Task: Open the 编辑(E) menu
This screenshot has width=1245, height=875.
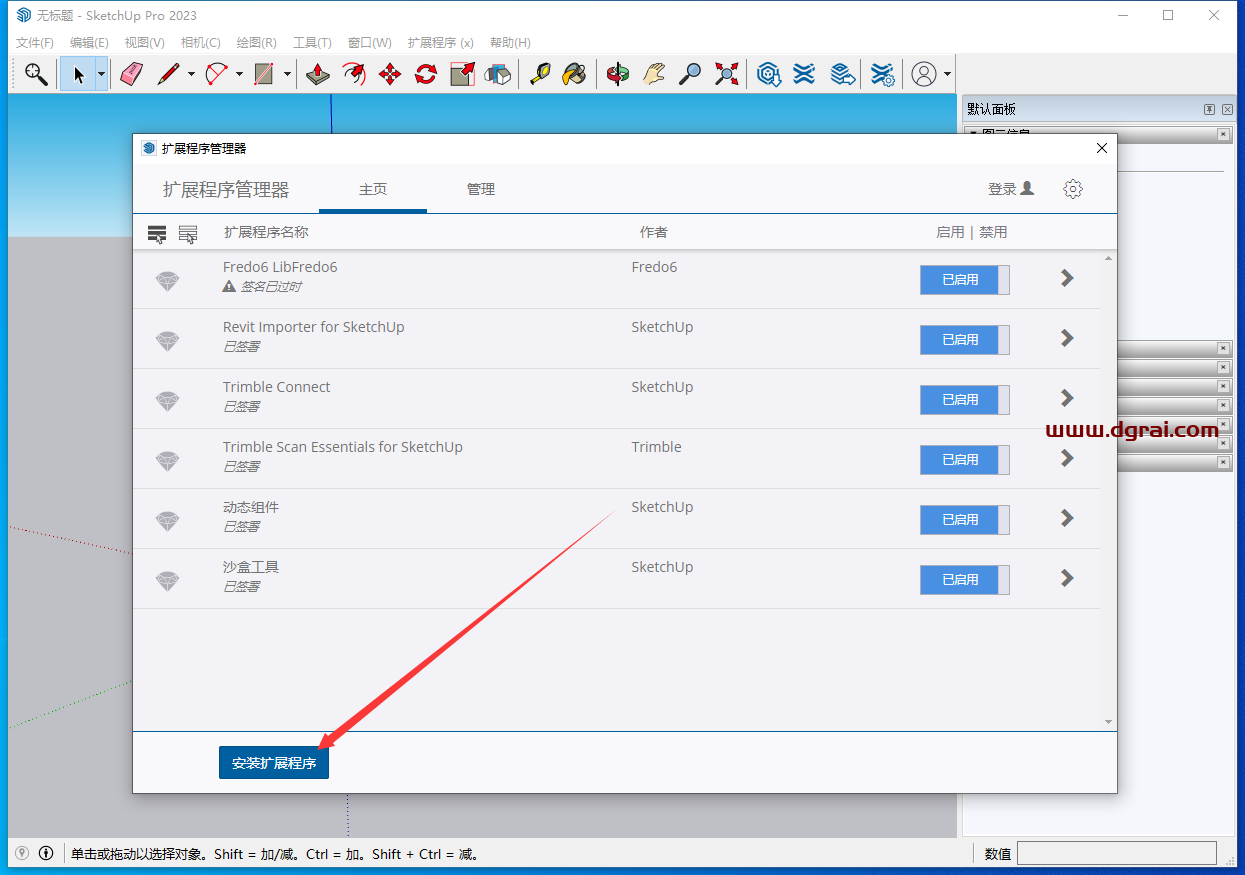Action: (x=89, y=42)
